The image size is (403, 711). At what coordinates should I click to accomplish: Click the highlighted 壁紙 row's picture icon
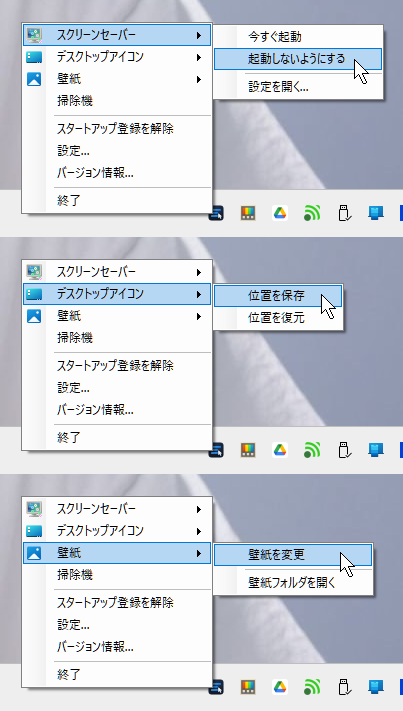point(34,553)
